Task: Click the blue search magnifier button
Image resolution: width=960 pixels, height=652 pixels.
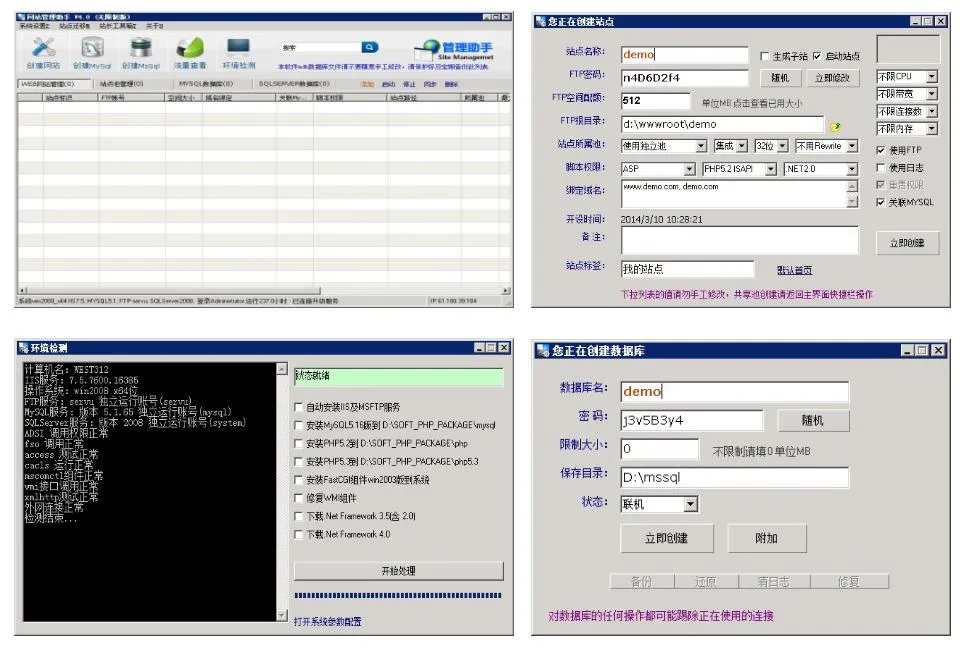Action: click(x=370, y=47)
